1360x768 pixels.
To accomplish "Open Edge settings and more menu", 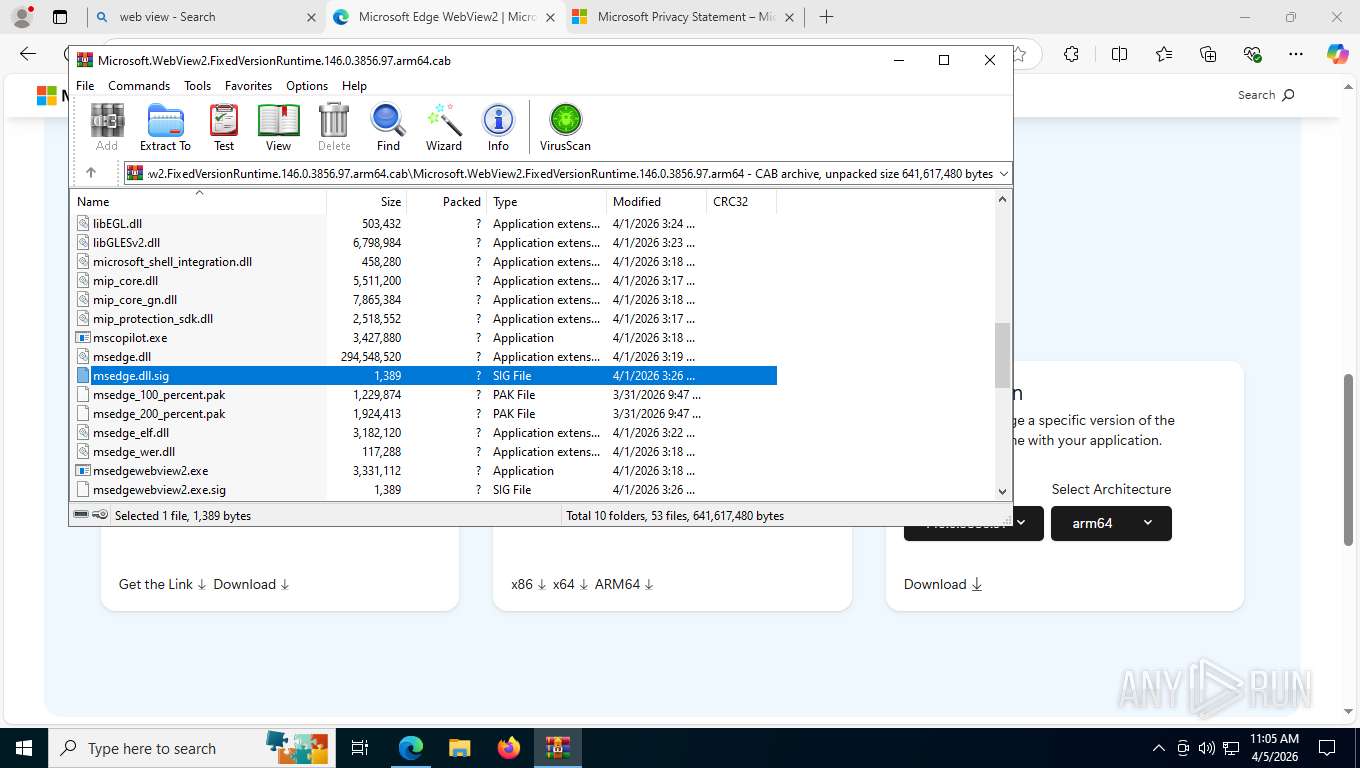I will tap(1296, 54).
